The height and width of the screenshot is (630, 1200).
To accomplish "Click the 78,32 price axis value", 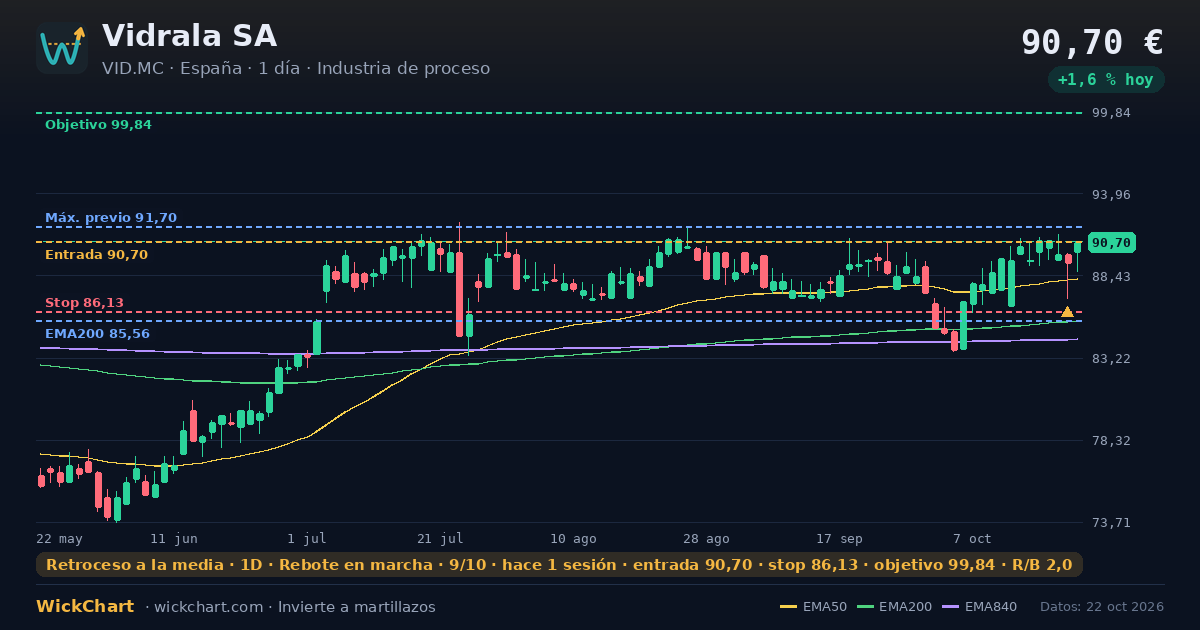I will 1109,441.
